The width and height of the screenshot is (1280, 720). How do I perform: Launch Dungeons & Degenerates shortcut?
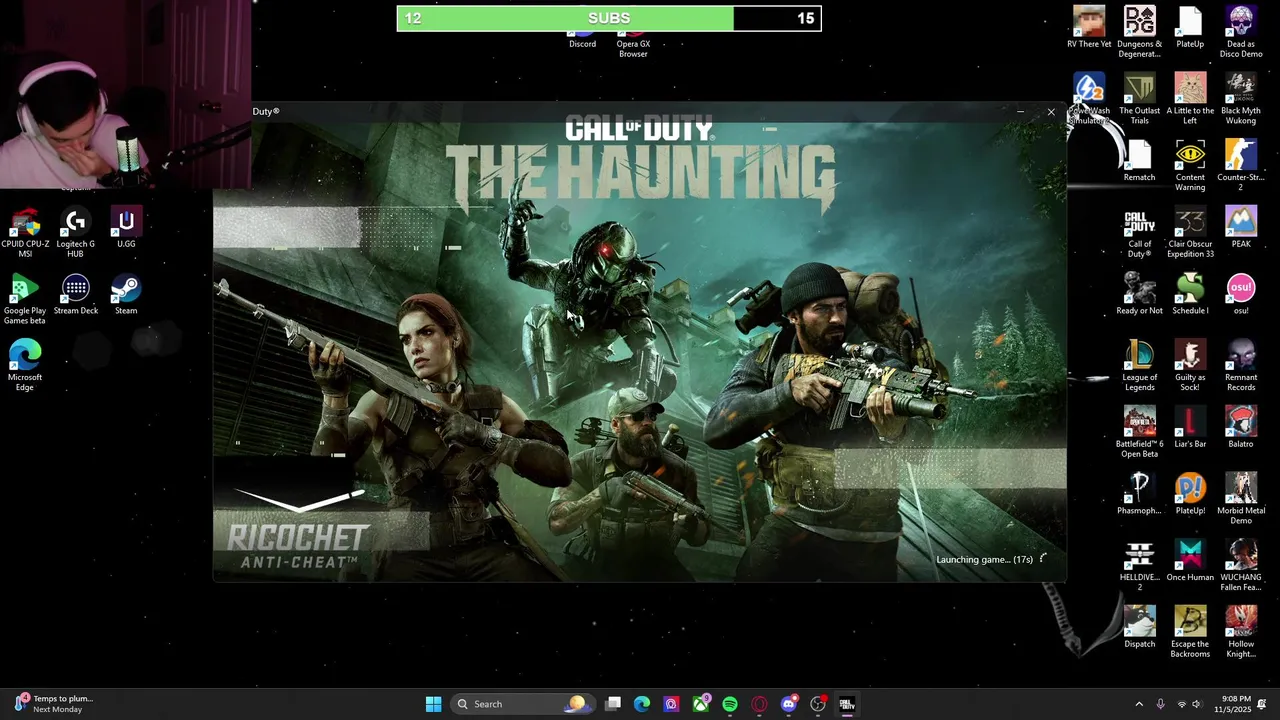pyautogui.click(x=1139, y=32)
